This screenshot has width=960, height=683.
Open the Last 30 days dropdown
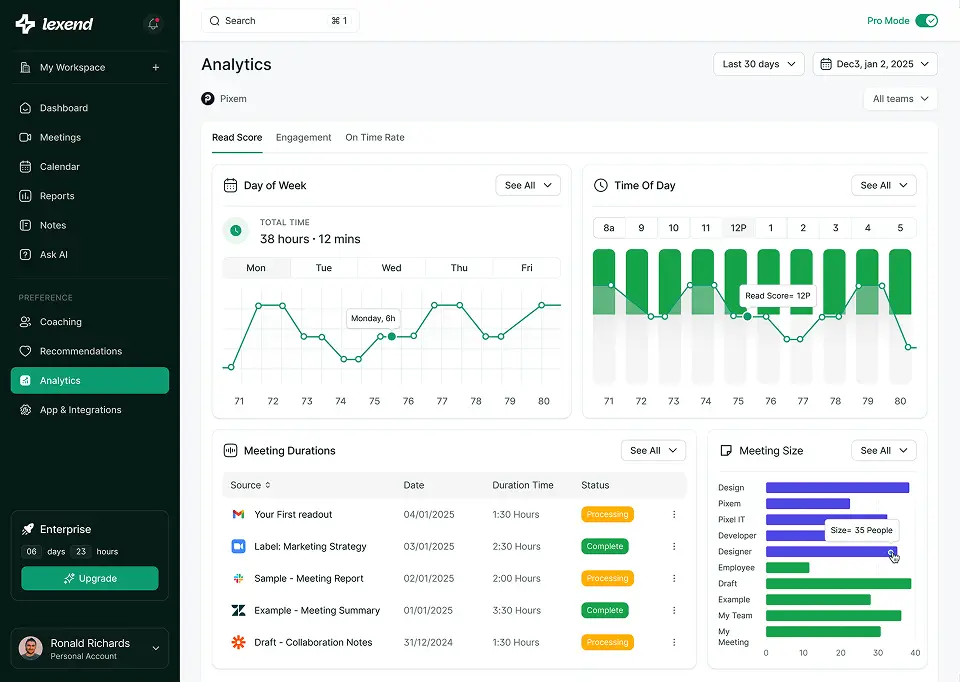(x=759, y=64)
